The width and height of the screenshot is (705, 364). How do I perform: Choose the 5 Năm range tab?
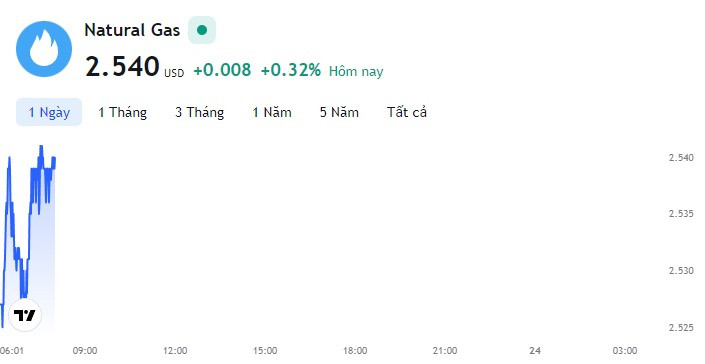pyautogui.click(x=339, y=112)
